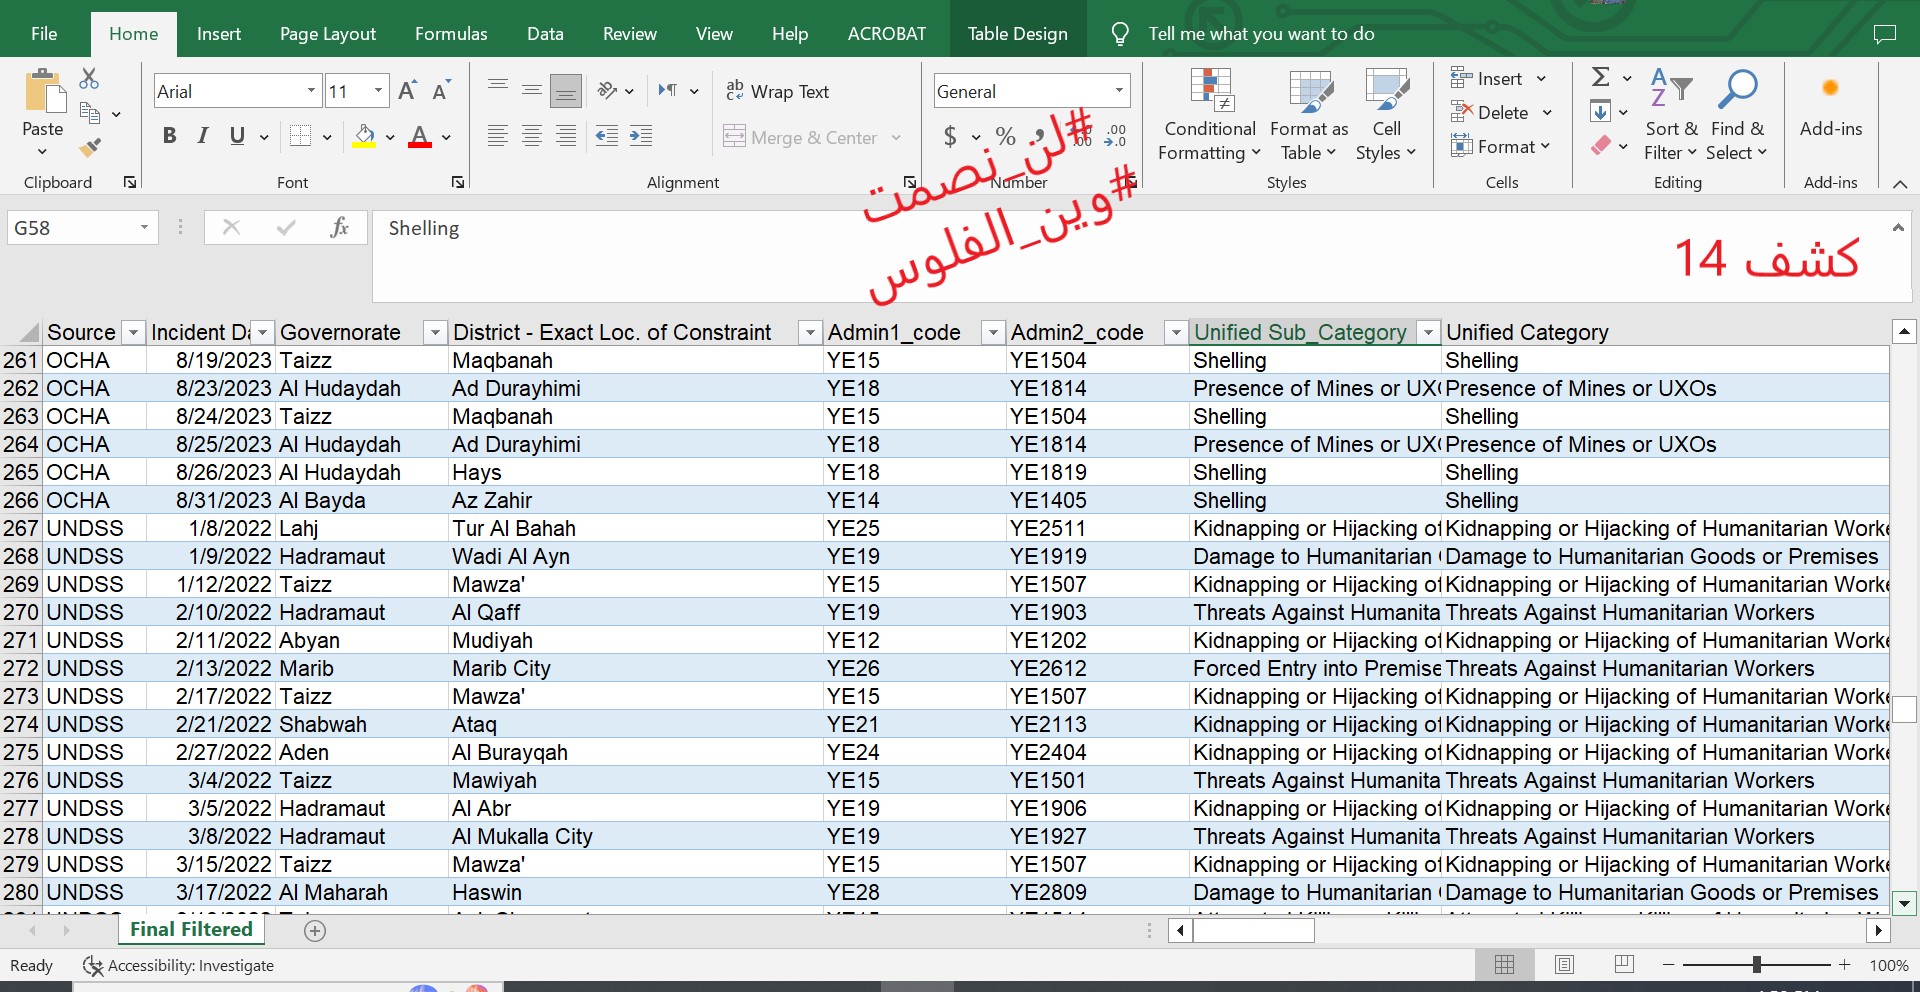Click the Insert Function fx icon

click(339, 228)
